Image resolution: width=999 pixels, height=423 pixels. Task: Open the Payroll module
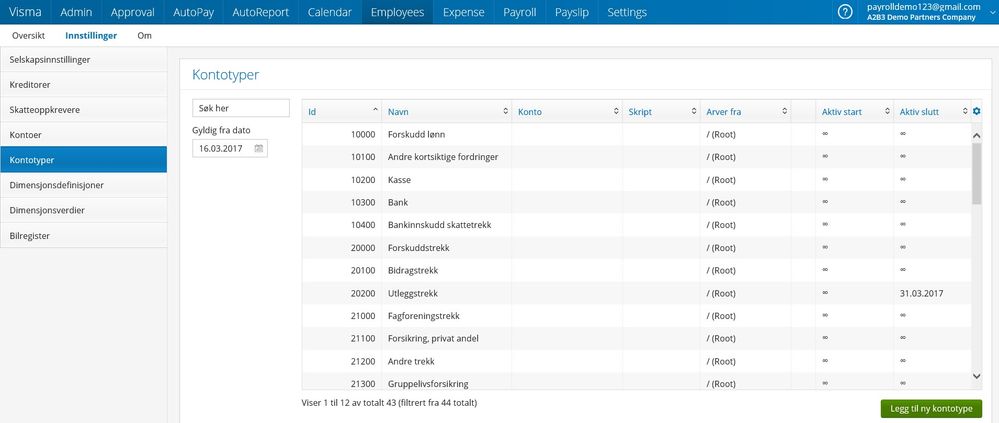[519, 12]
